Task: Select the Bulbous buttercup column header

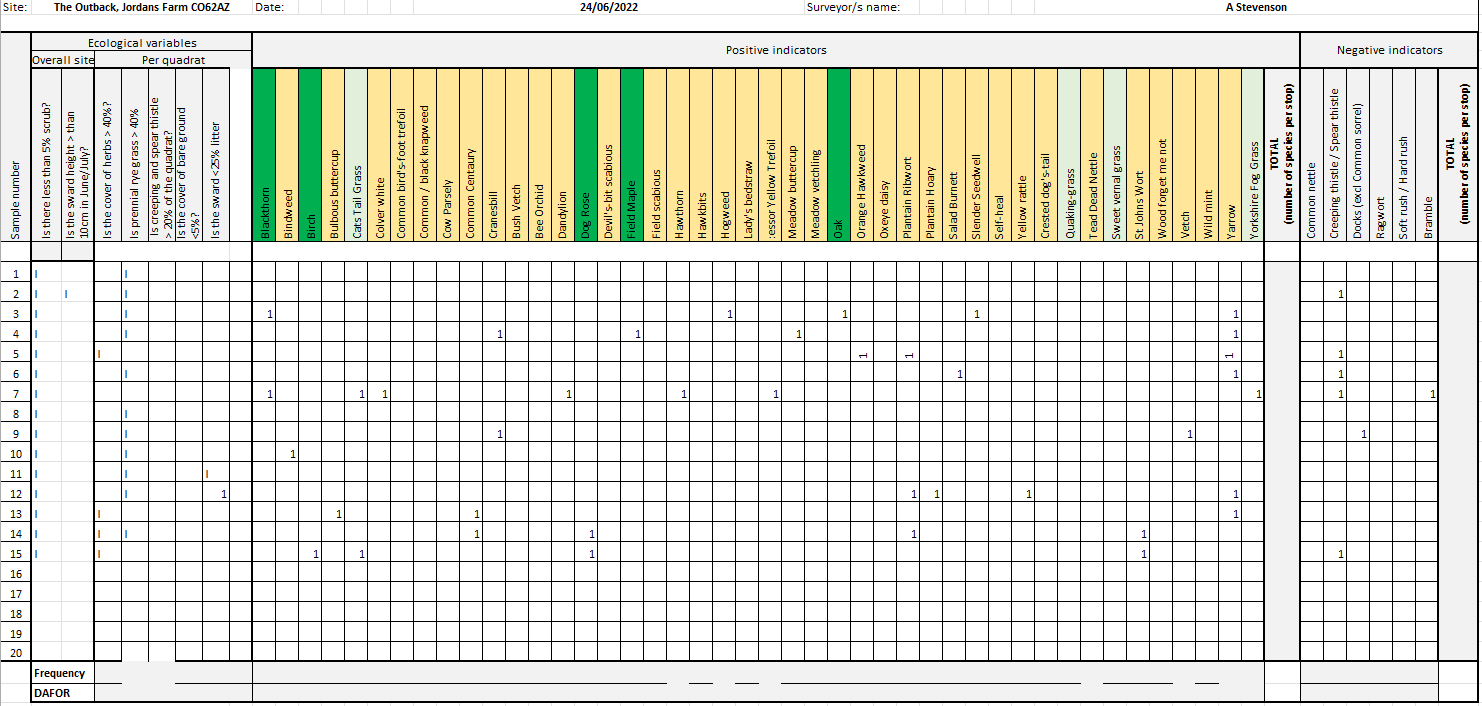Action: click(333, 154)
